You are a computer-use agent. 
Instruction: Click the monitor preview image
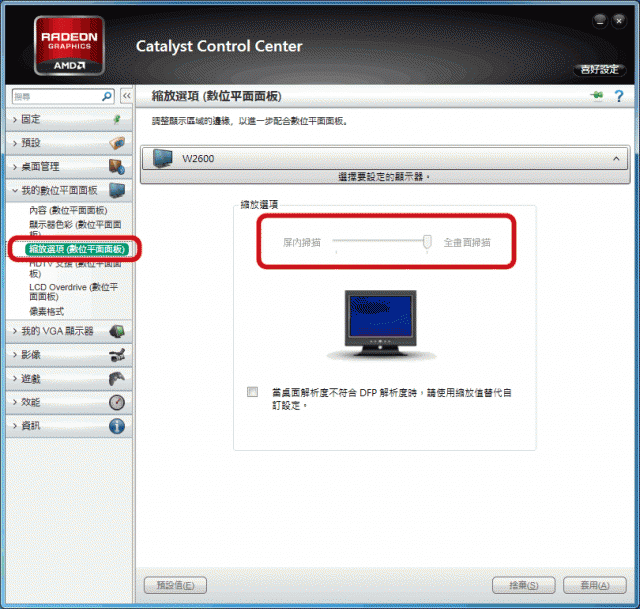[380, 325]
